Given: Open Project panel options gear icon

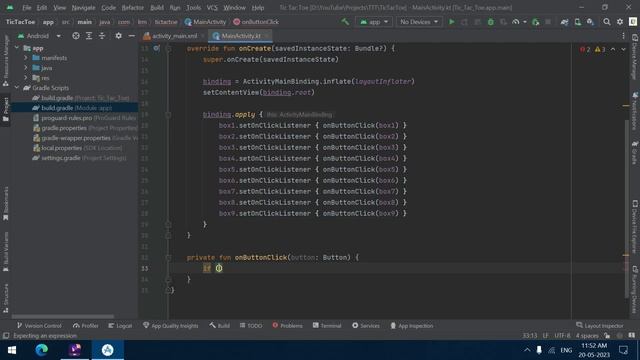Looking at the screenshot, I should tap(118, 36).
